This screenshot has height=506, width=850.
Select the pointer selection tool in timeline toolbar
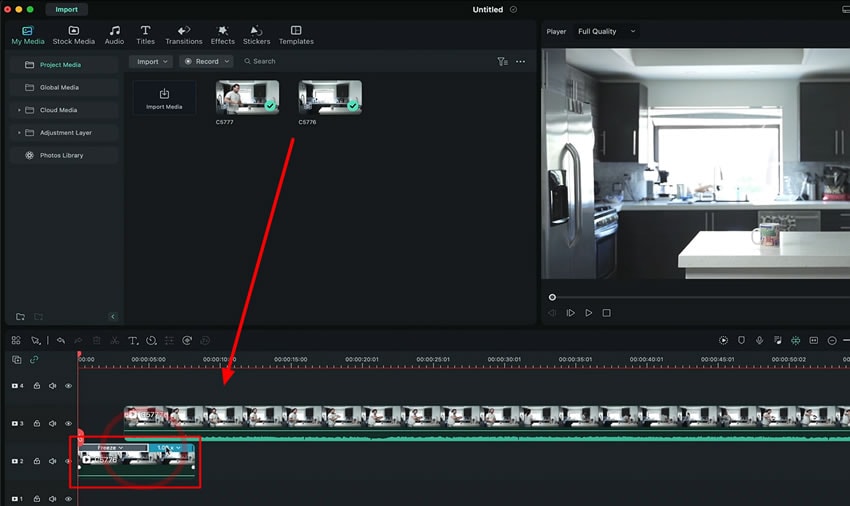point(35,341)
